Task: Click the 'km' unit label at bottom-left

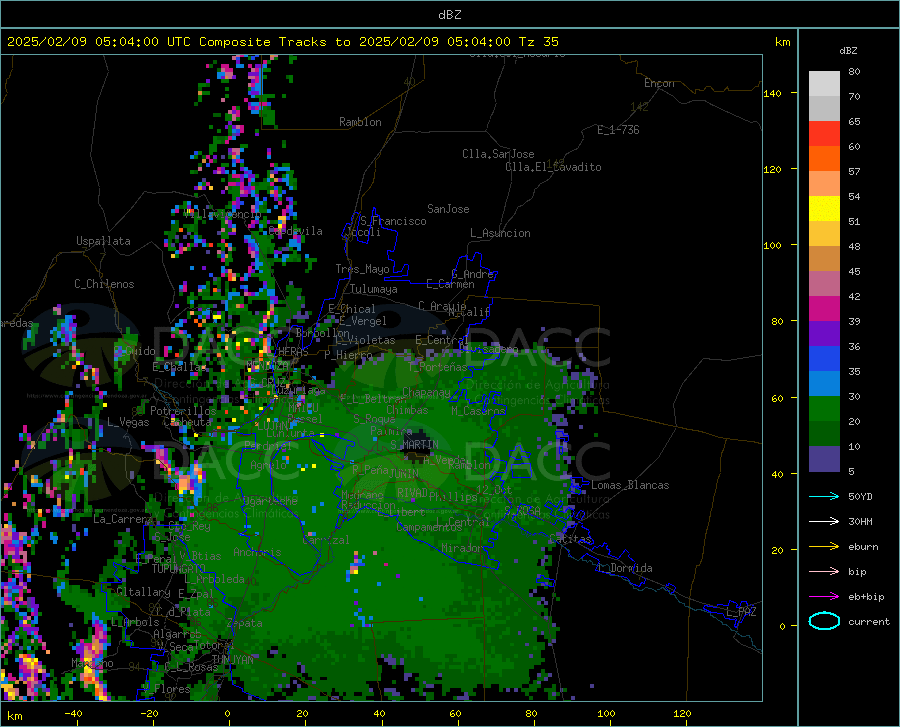Action: click(x=14, y=716)
